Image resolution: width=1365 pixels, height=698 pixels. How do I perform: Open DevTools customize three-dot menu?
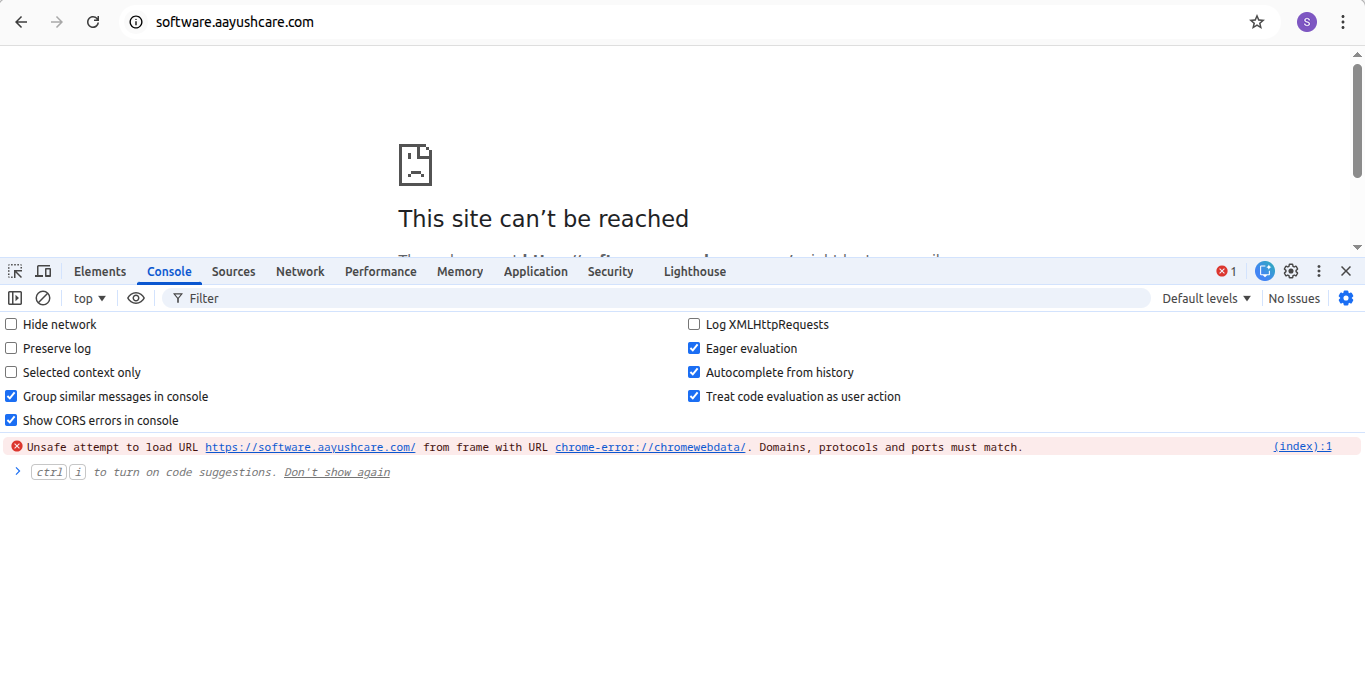pyautogui.click(x=1319, y=271)
